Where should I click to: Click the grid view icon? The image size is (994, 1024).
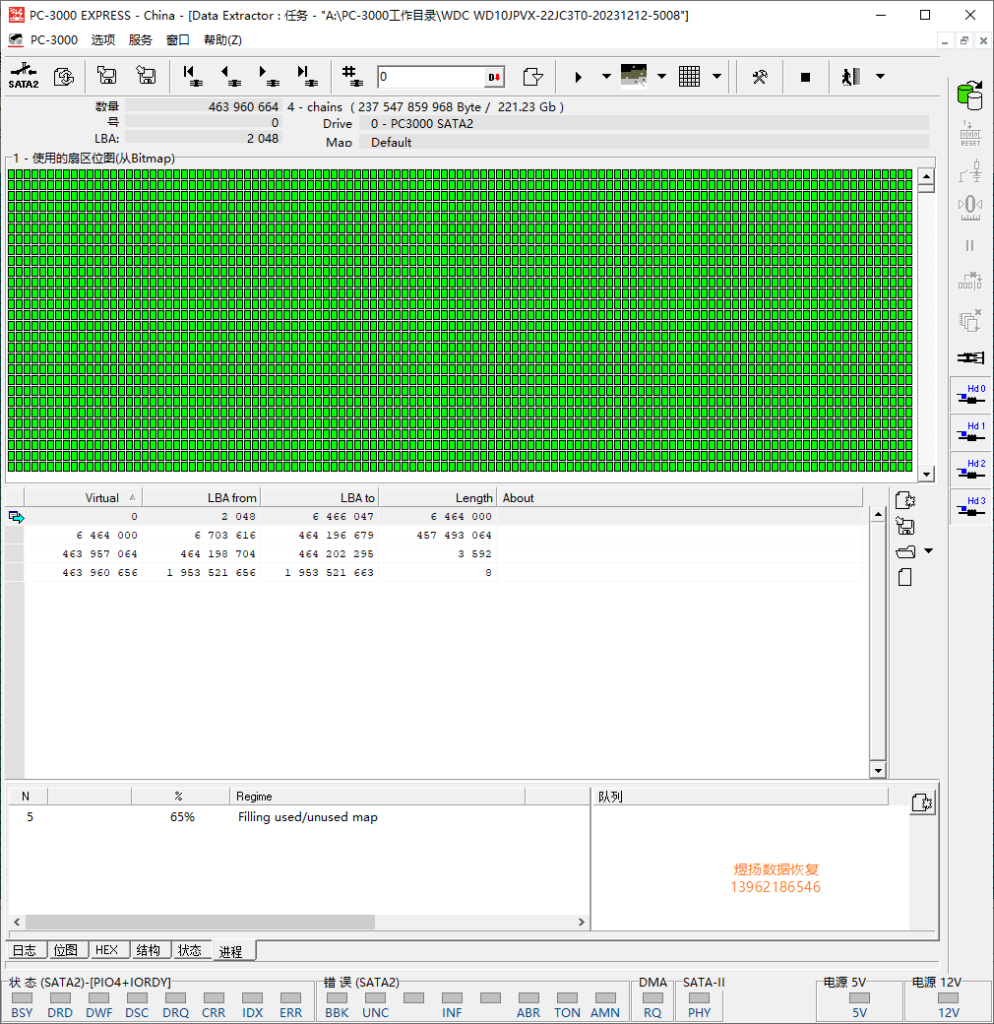point(689,76)
